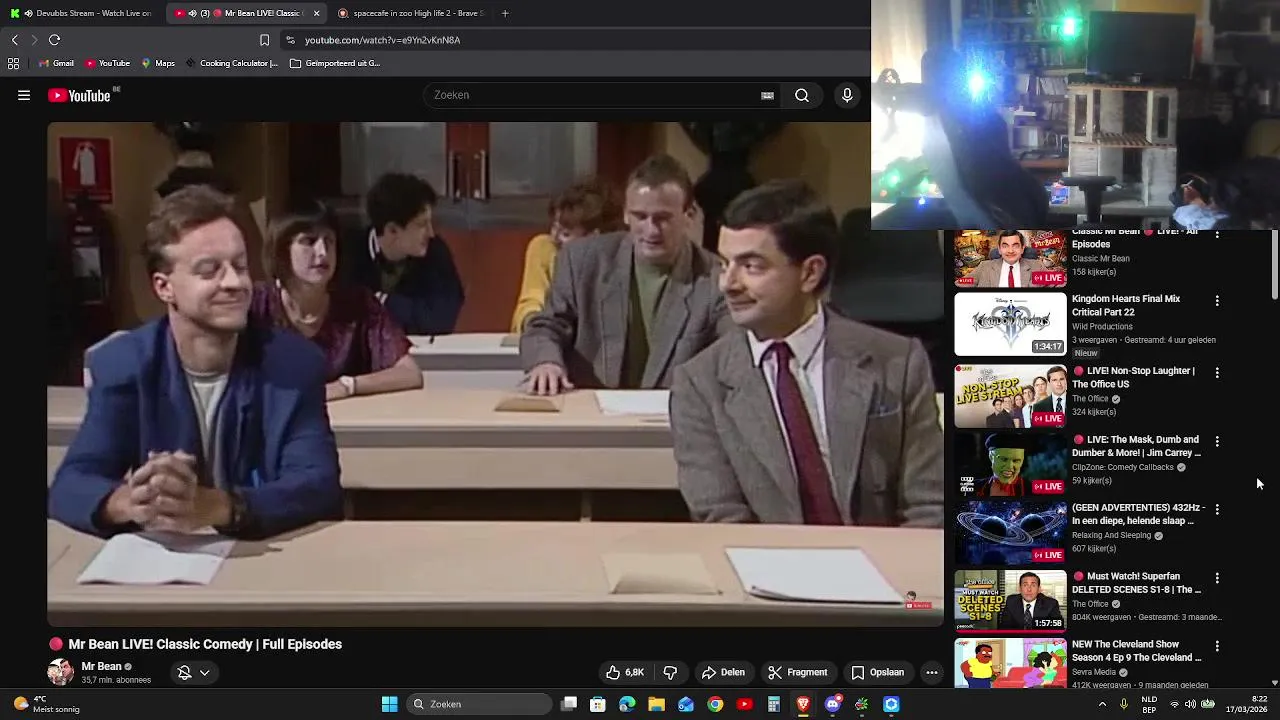
Task: Open options for The Mask Jim Carrey stream
Action: [1217, 441]
